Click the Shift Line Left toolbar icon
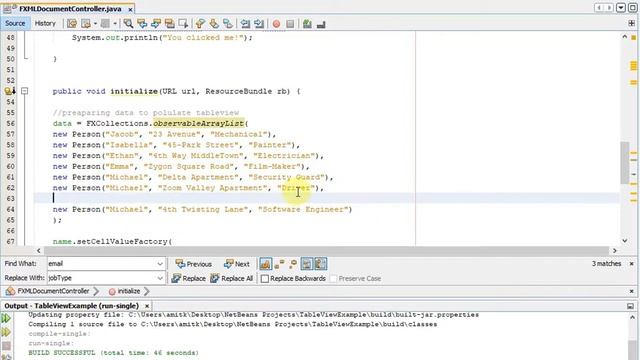 (x=245, y=24)
